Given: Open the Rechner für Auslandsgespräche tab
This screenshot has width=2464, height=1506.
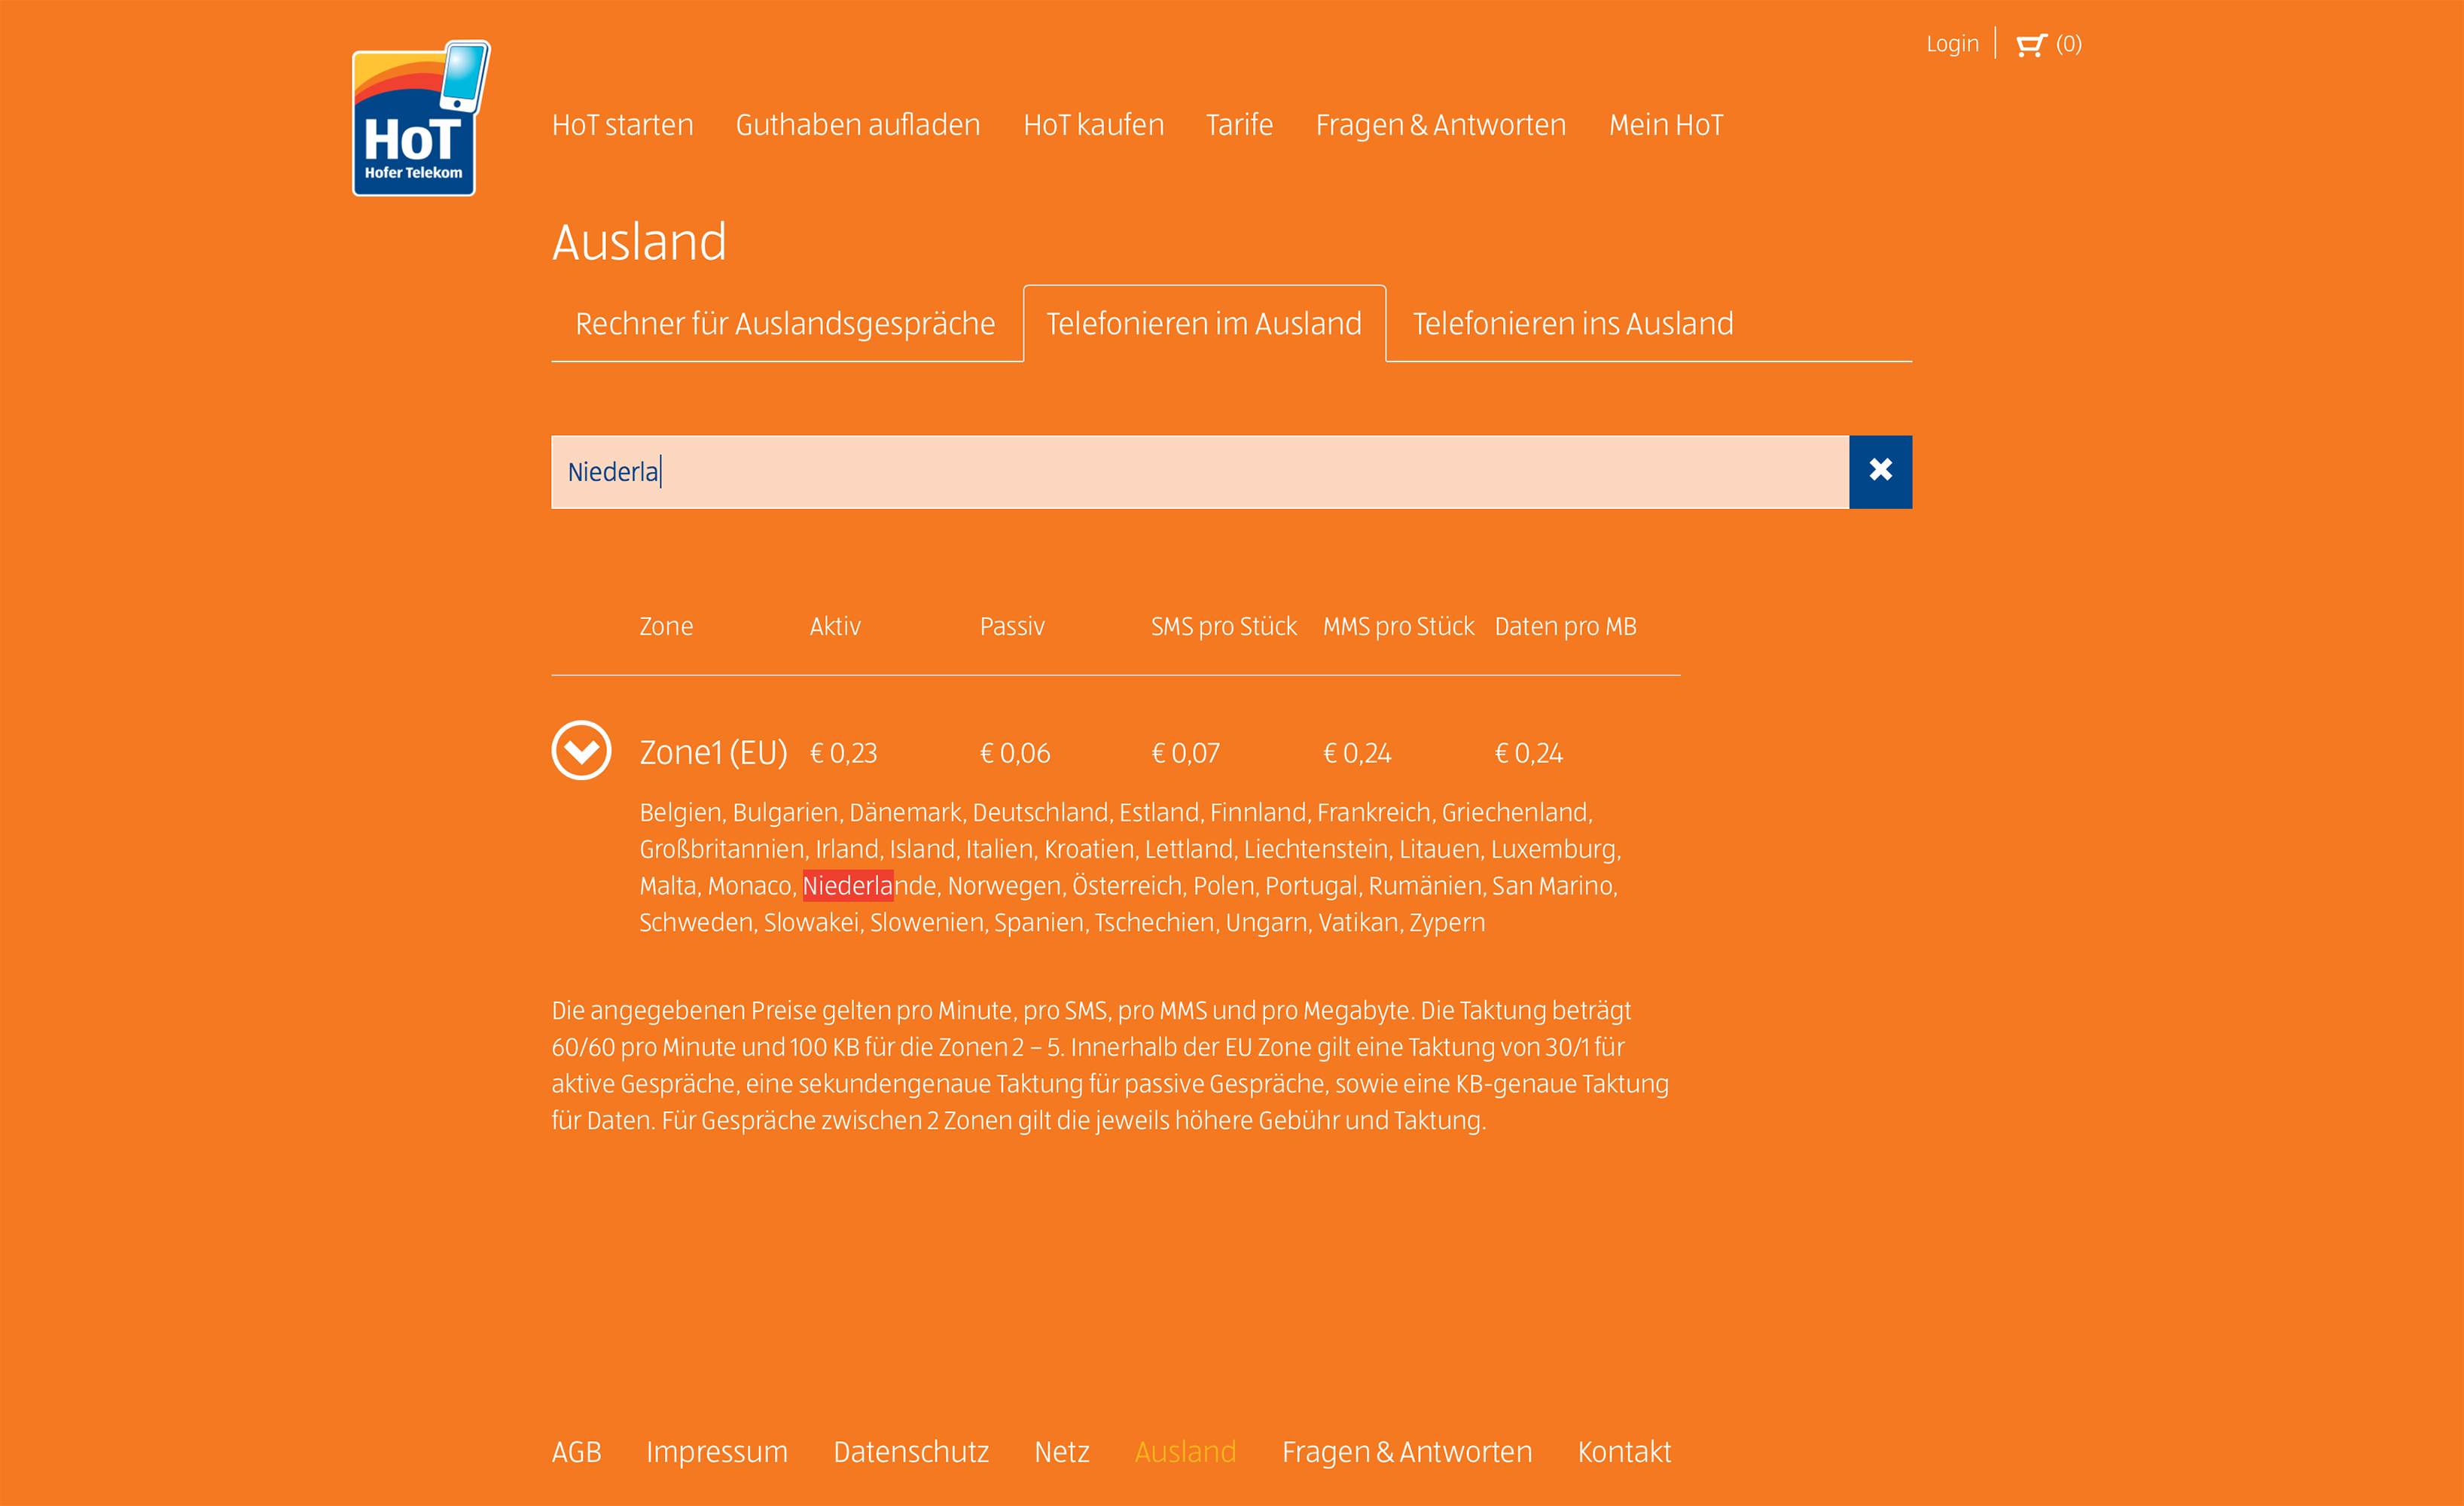Looking at the screenshot, I should click(x=785, y=322).
